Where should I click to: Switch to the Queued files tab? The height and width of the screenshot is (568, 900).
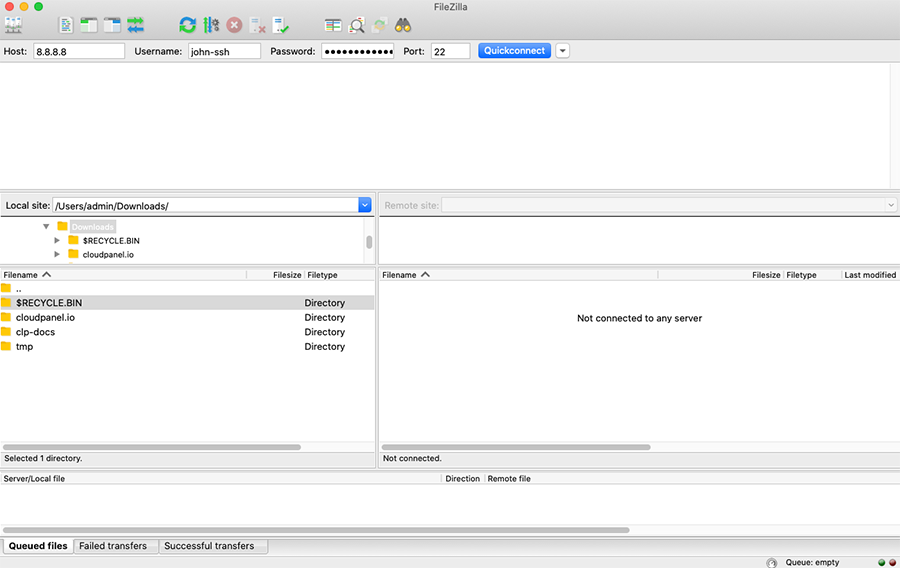[38, 546]
